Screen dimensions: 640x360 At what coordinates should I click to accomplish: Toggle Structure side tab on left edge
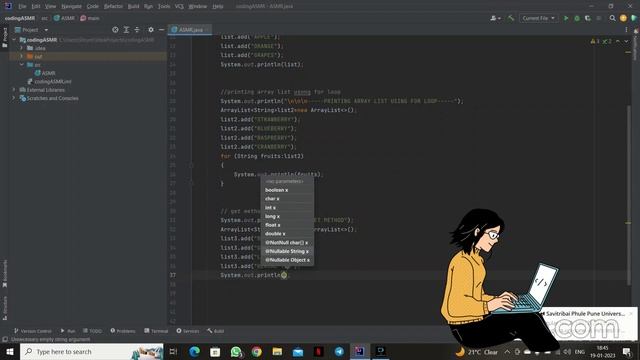pyautogui.click(x=5, y=309)
